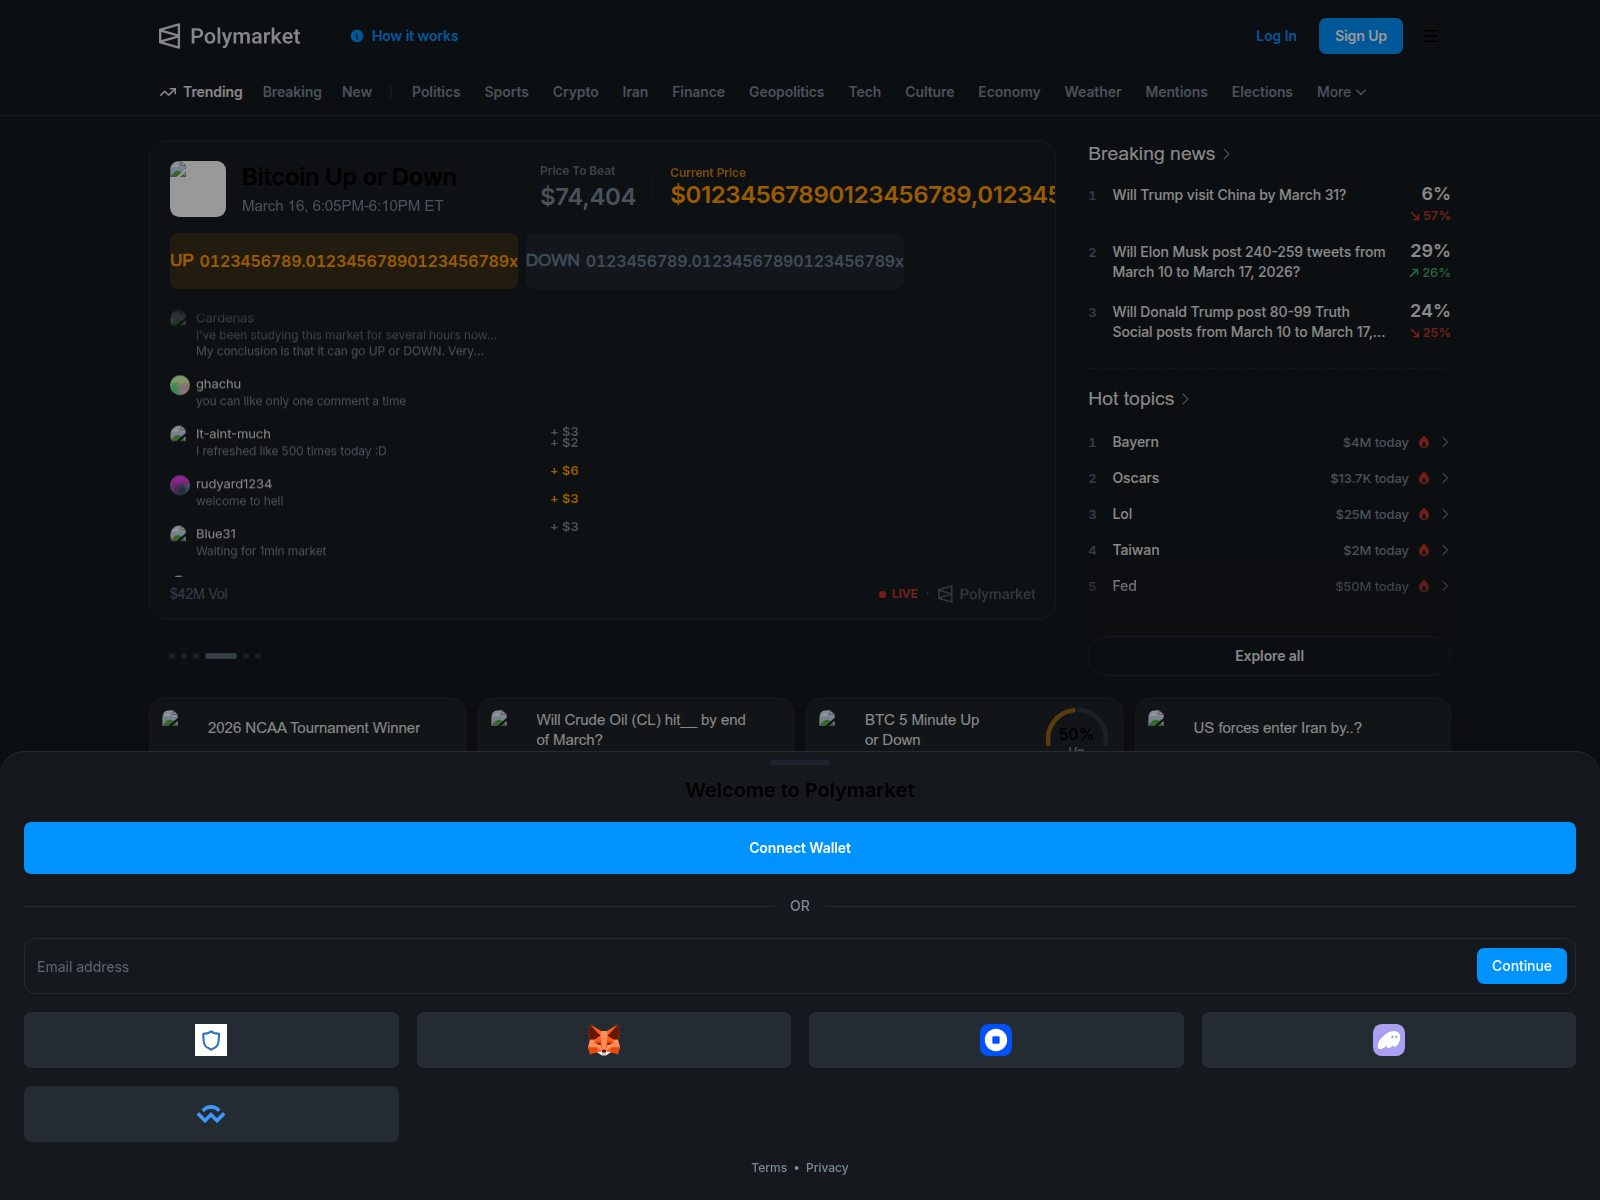Select the DOWN option for Bitcoin market

click(714, 260)
